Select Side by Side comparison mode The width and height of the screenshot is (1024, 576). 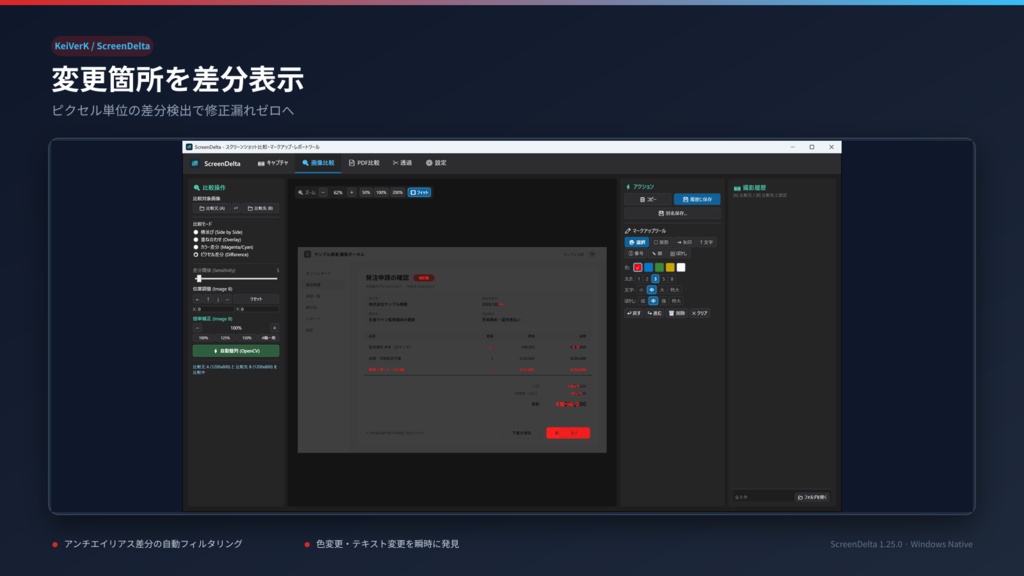pyautogui.click(x=219, y=232)
